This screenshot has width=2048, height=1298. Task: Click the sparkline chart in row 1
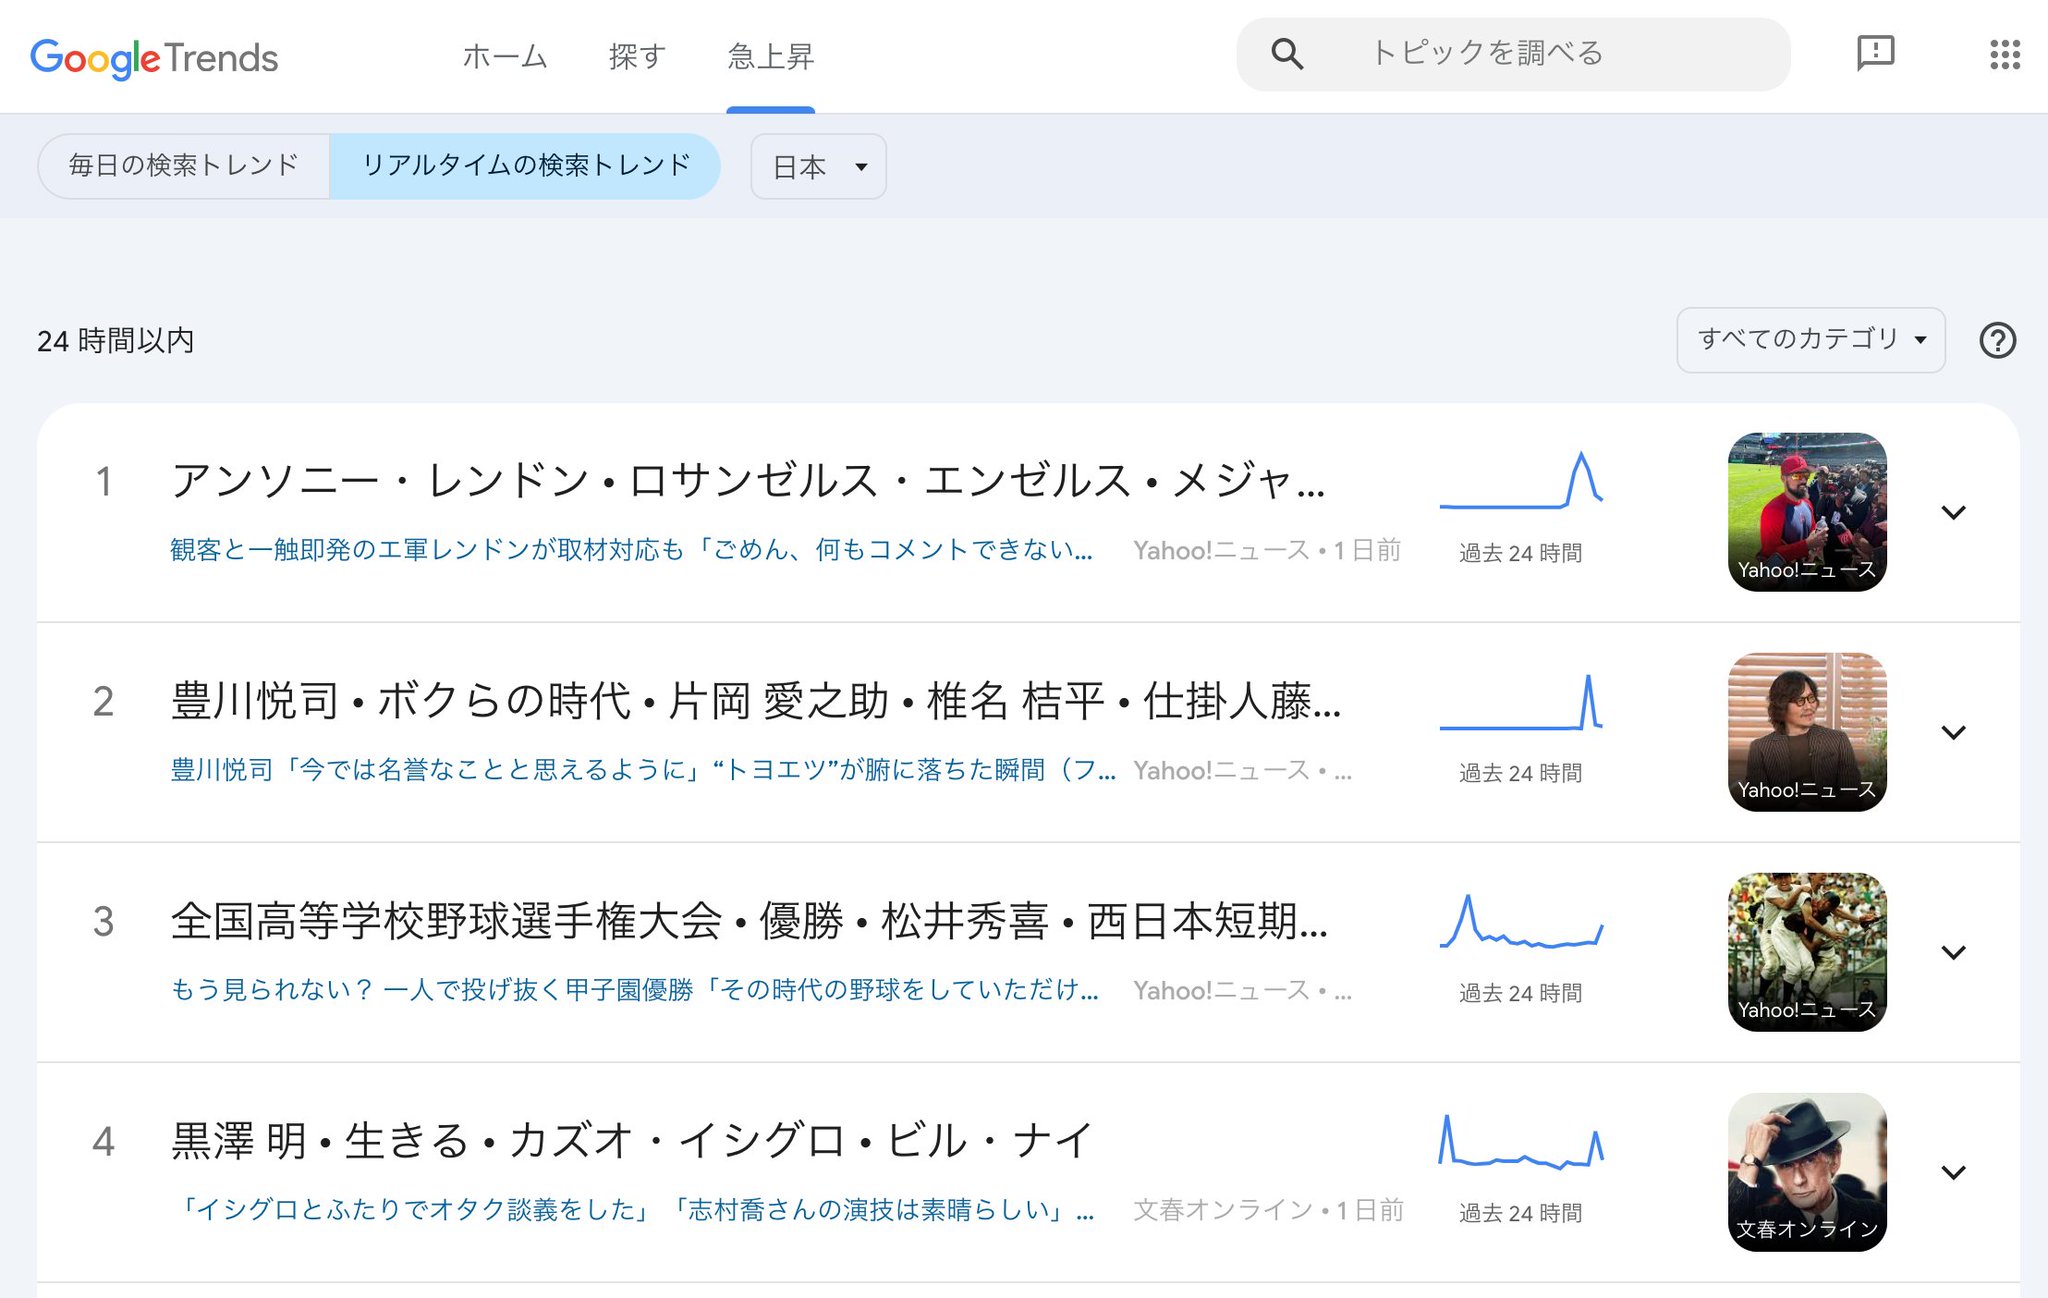click(1521, 480)
